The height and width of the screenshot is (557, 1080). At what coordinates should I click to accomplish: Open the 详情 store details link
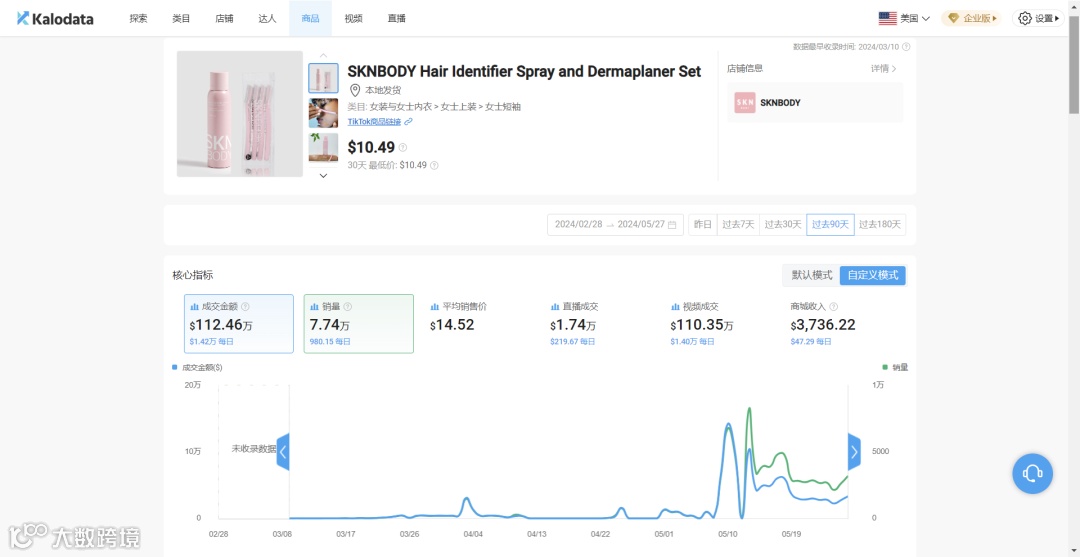coord(884,68)
